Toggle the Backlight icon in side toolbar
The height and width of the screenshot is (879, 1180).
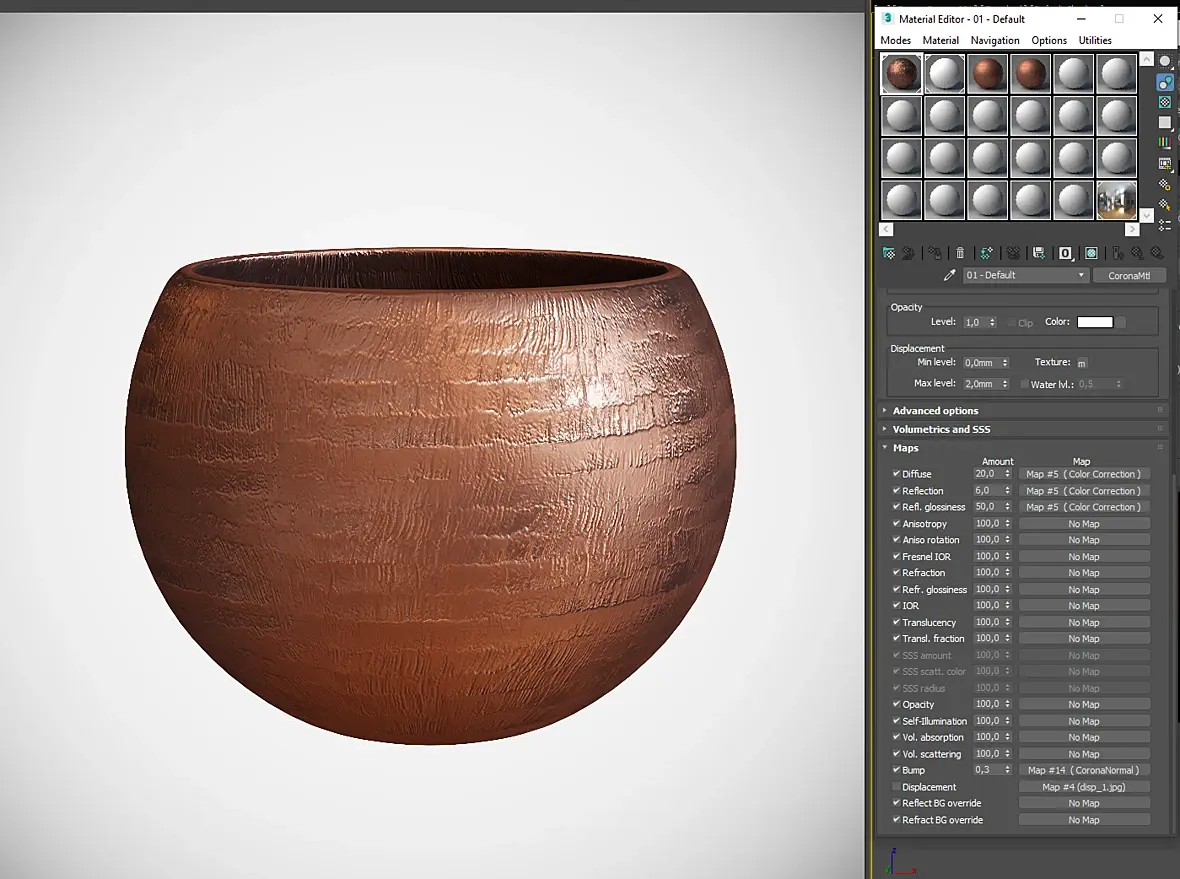point(1165,82)
